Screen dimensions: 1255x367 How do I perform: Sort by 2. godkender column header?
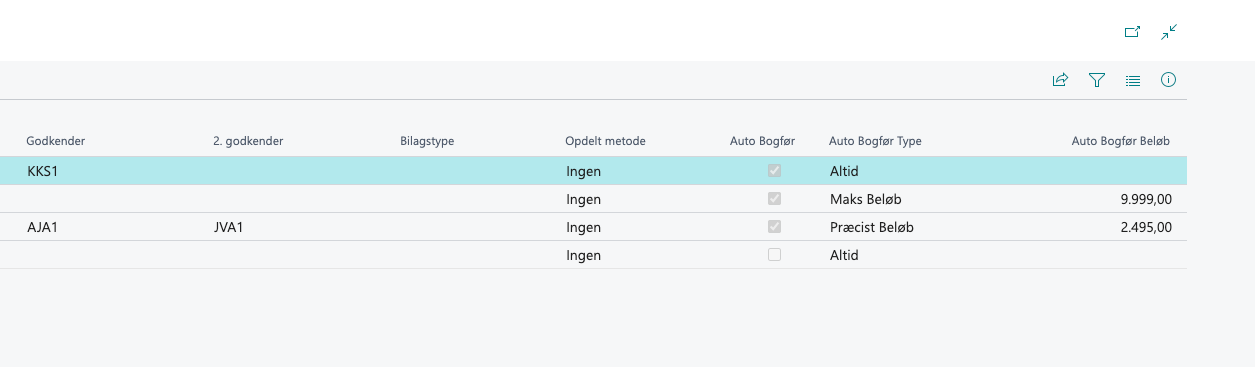(x=248, y=141)
